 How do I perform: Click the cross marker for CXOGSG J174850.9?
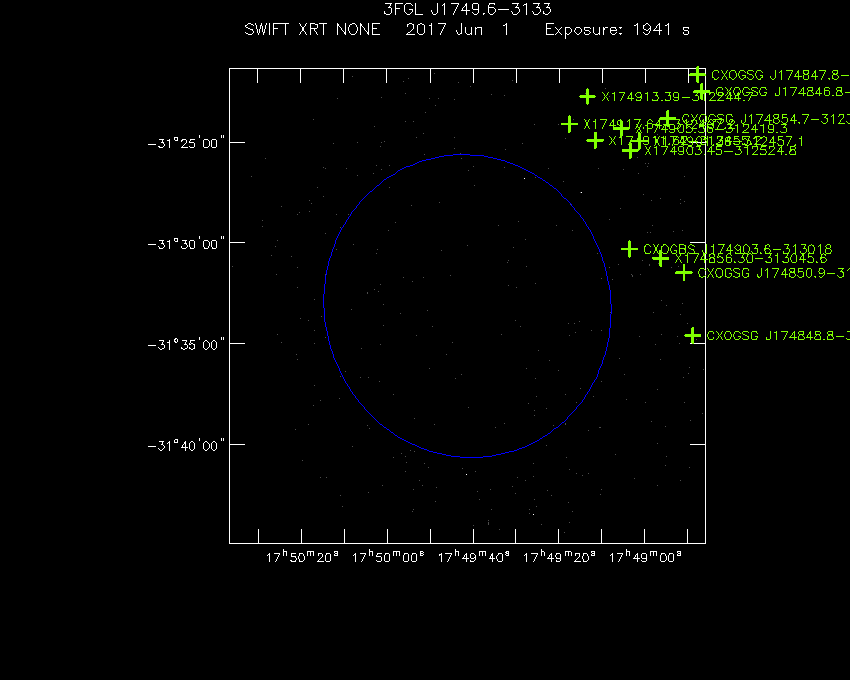click(684, 273)
